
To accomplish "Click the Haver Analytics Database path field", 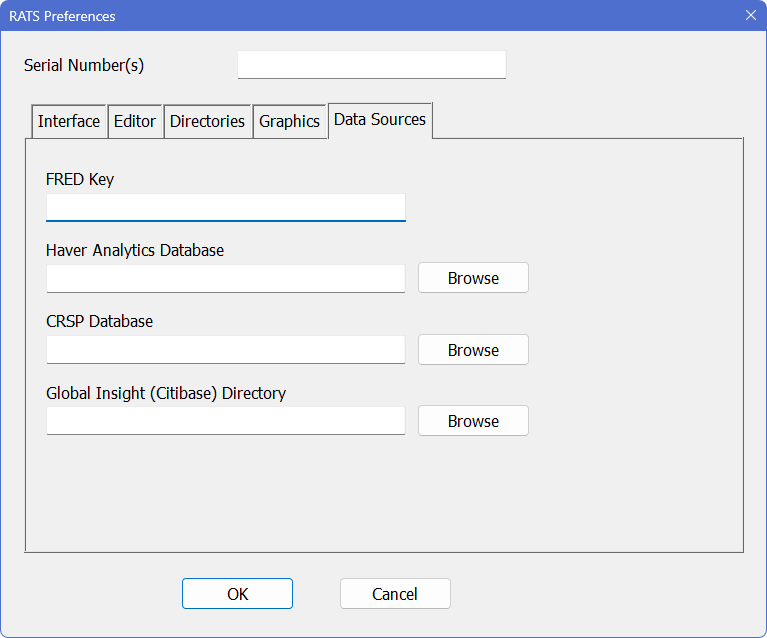I will (225, 278).
